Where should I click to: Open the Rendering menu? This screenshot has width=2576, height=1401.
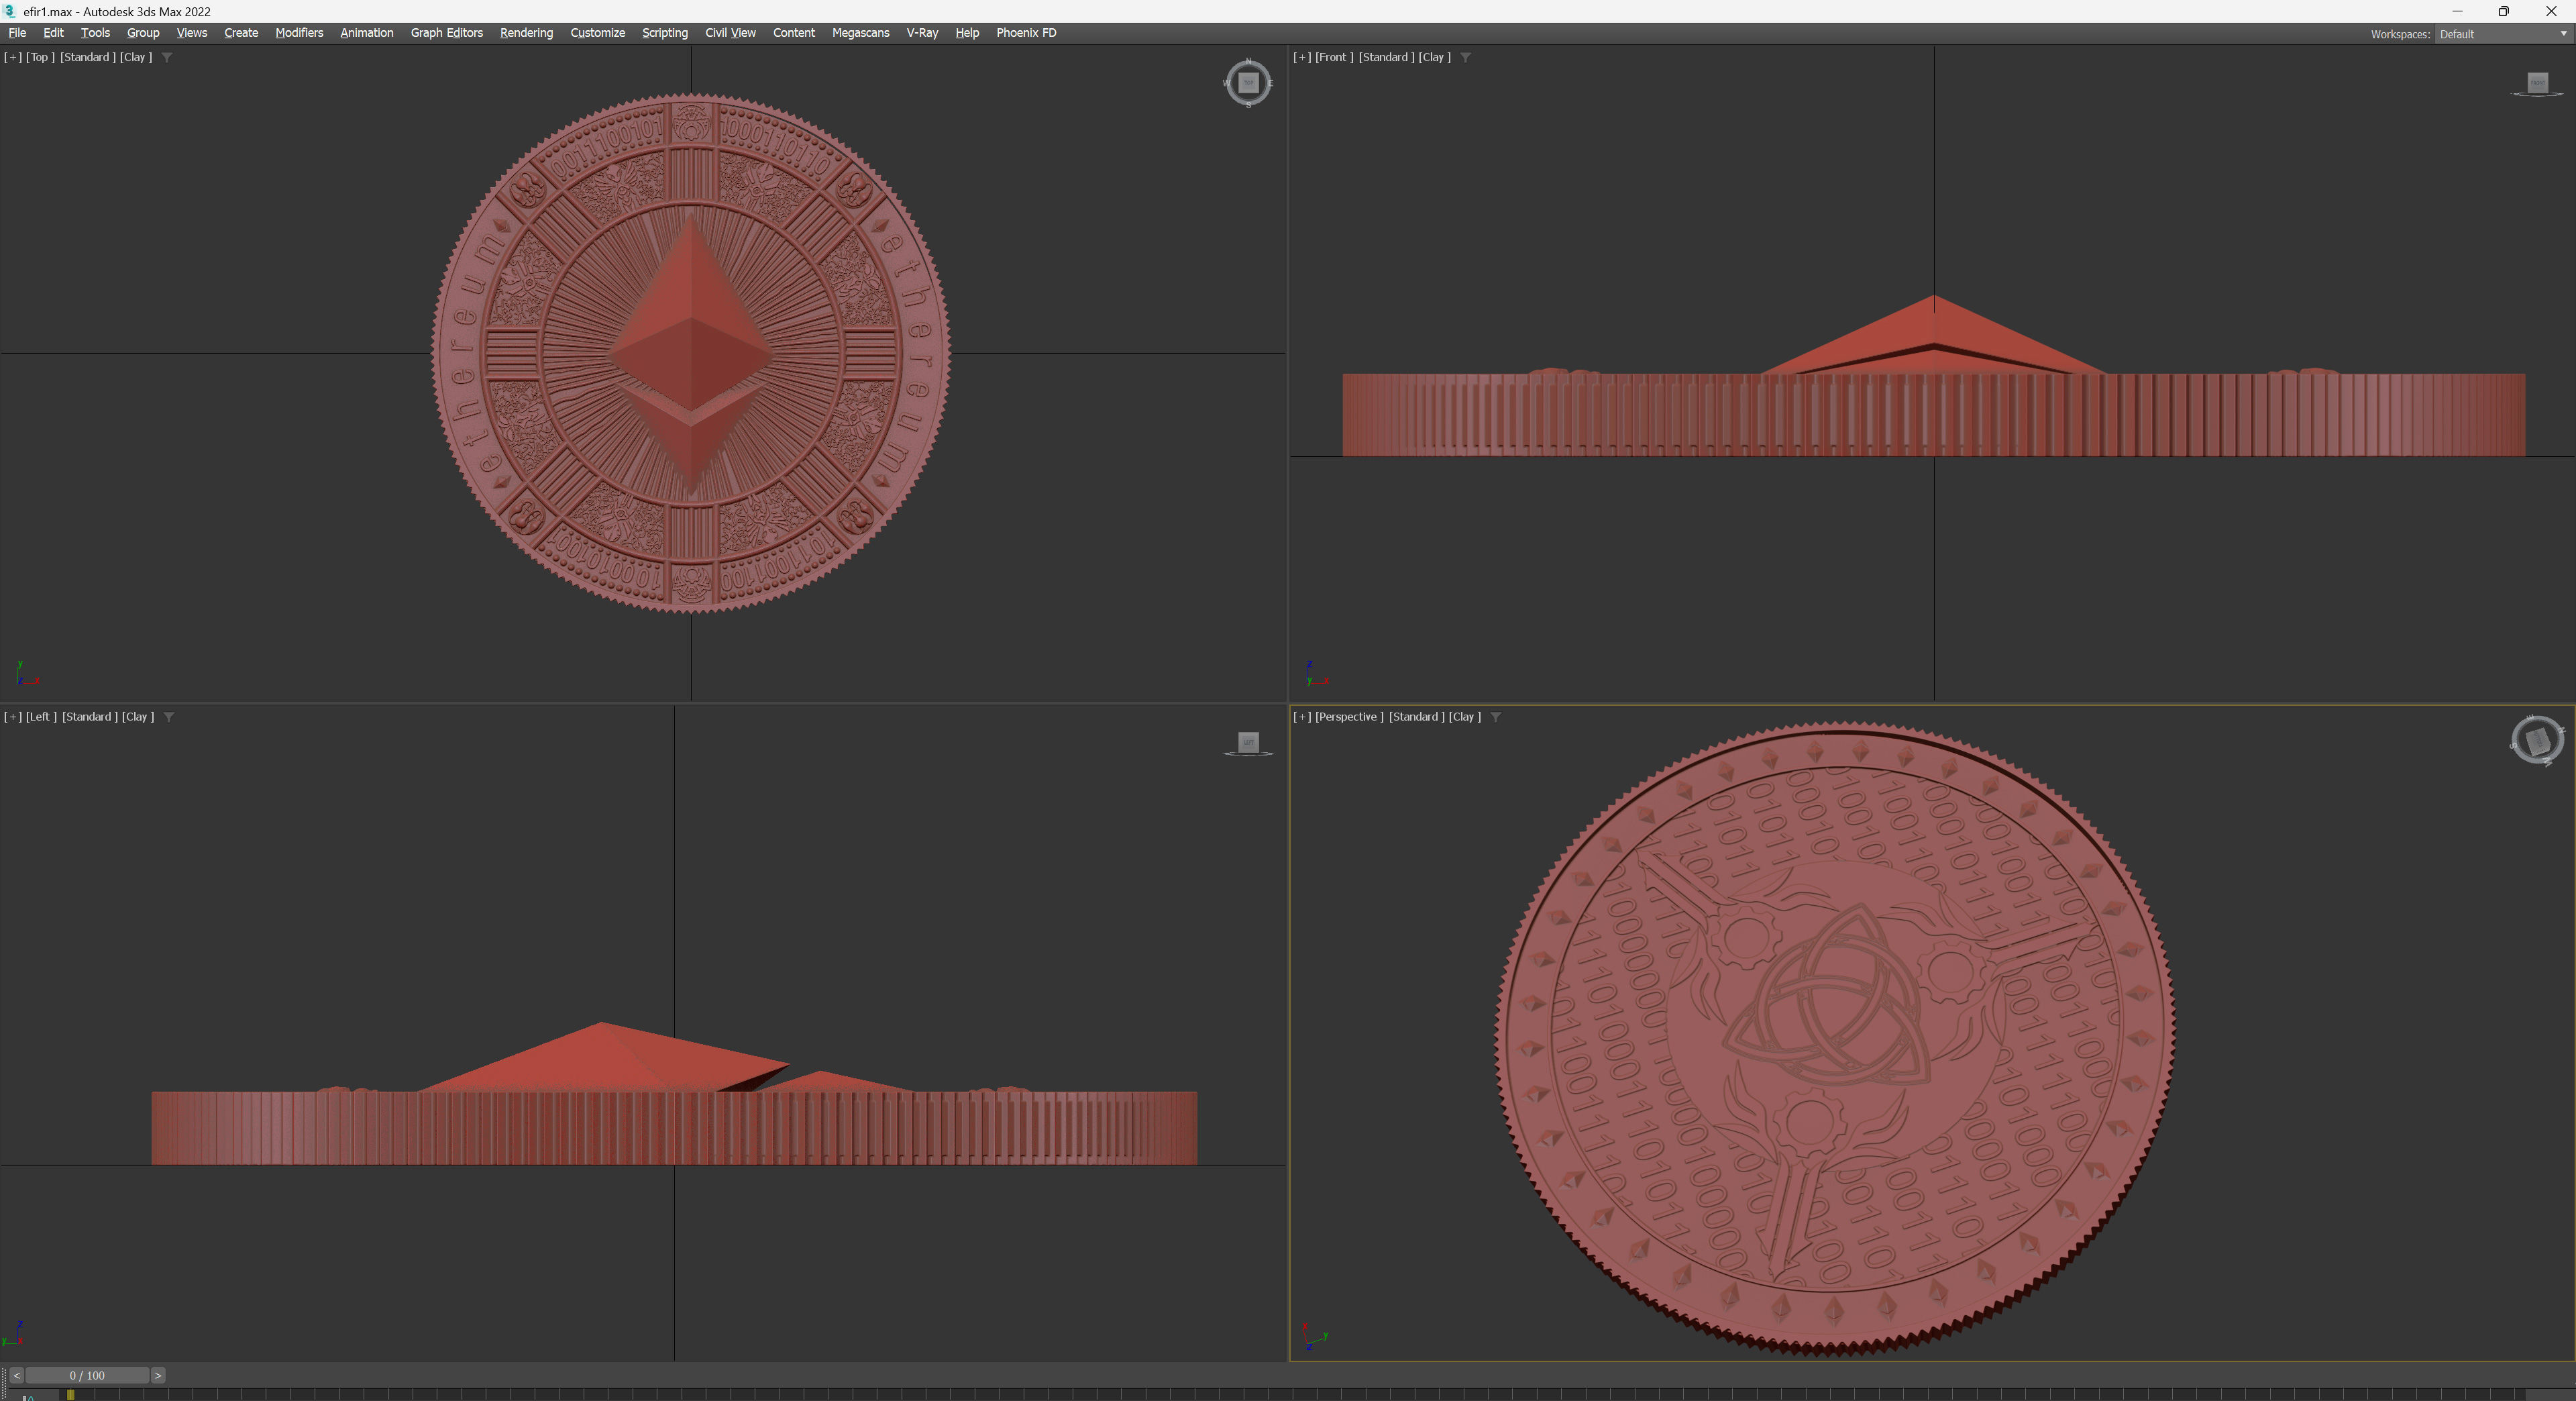pos(526,33)
